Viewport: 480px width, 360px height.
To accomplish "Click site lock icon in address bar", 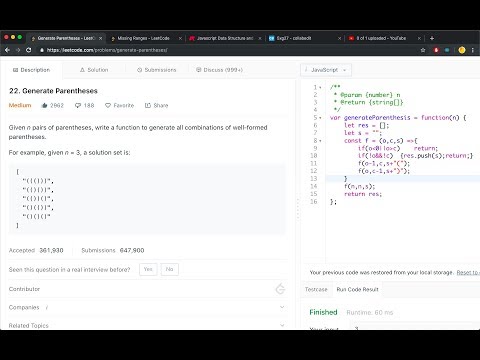I will click(42, 50).
